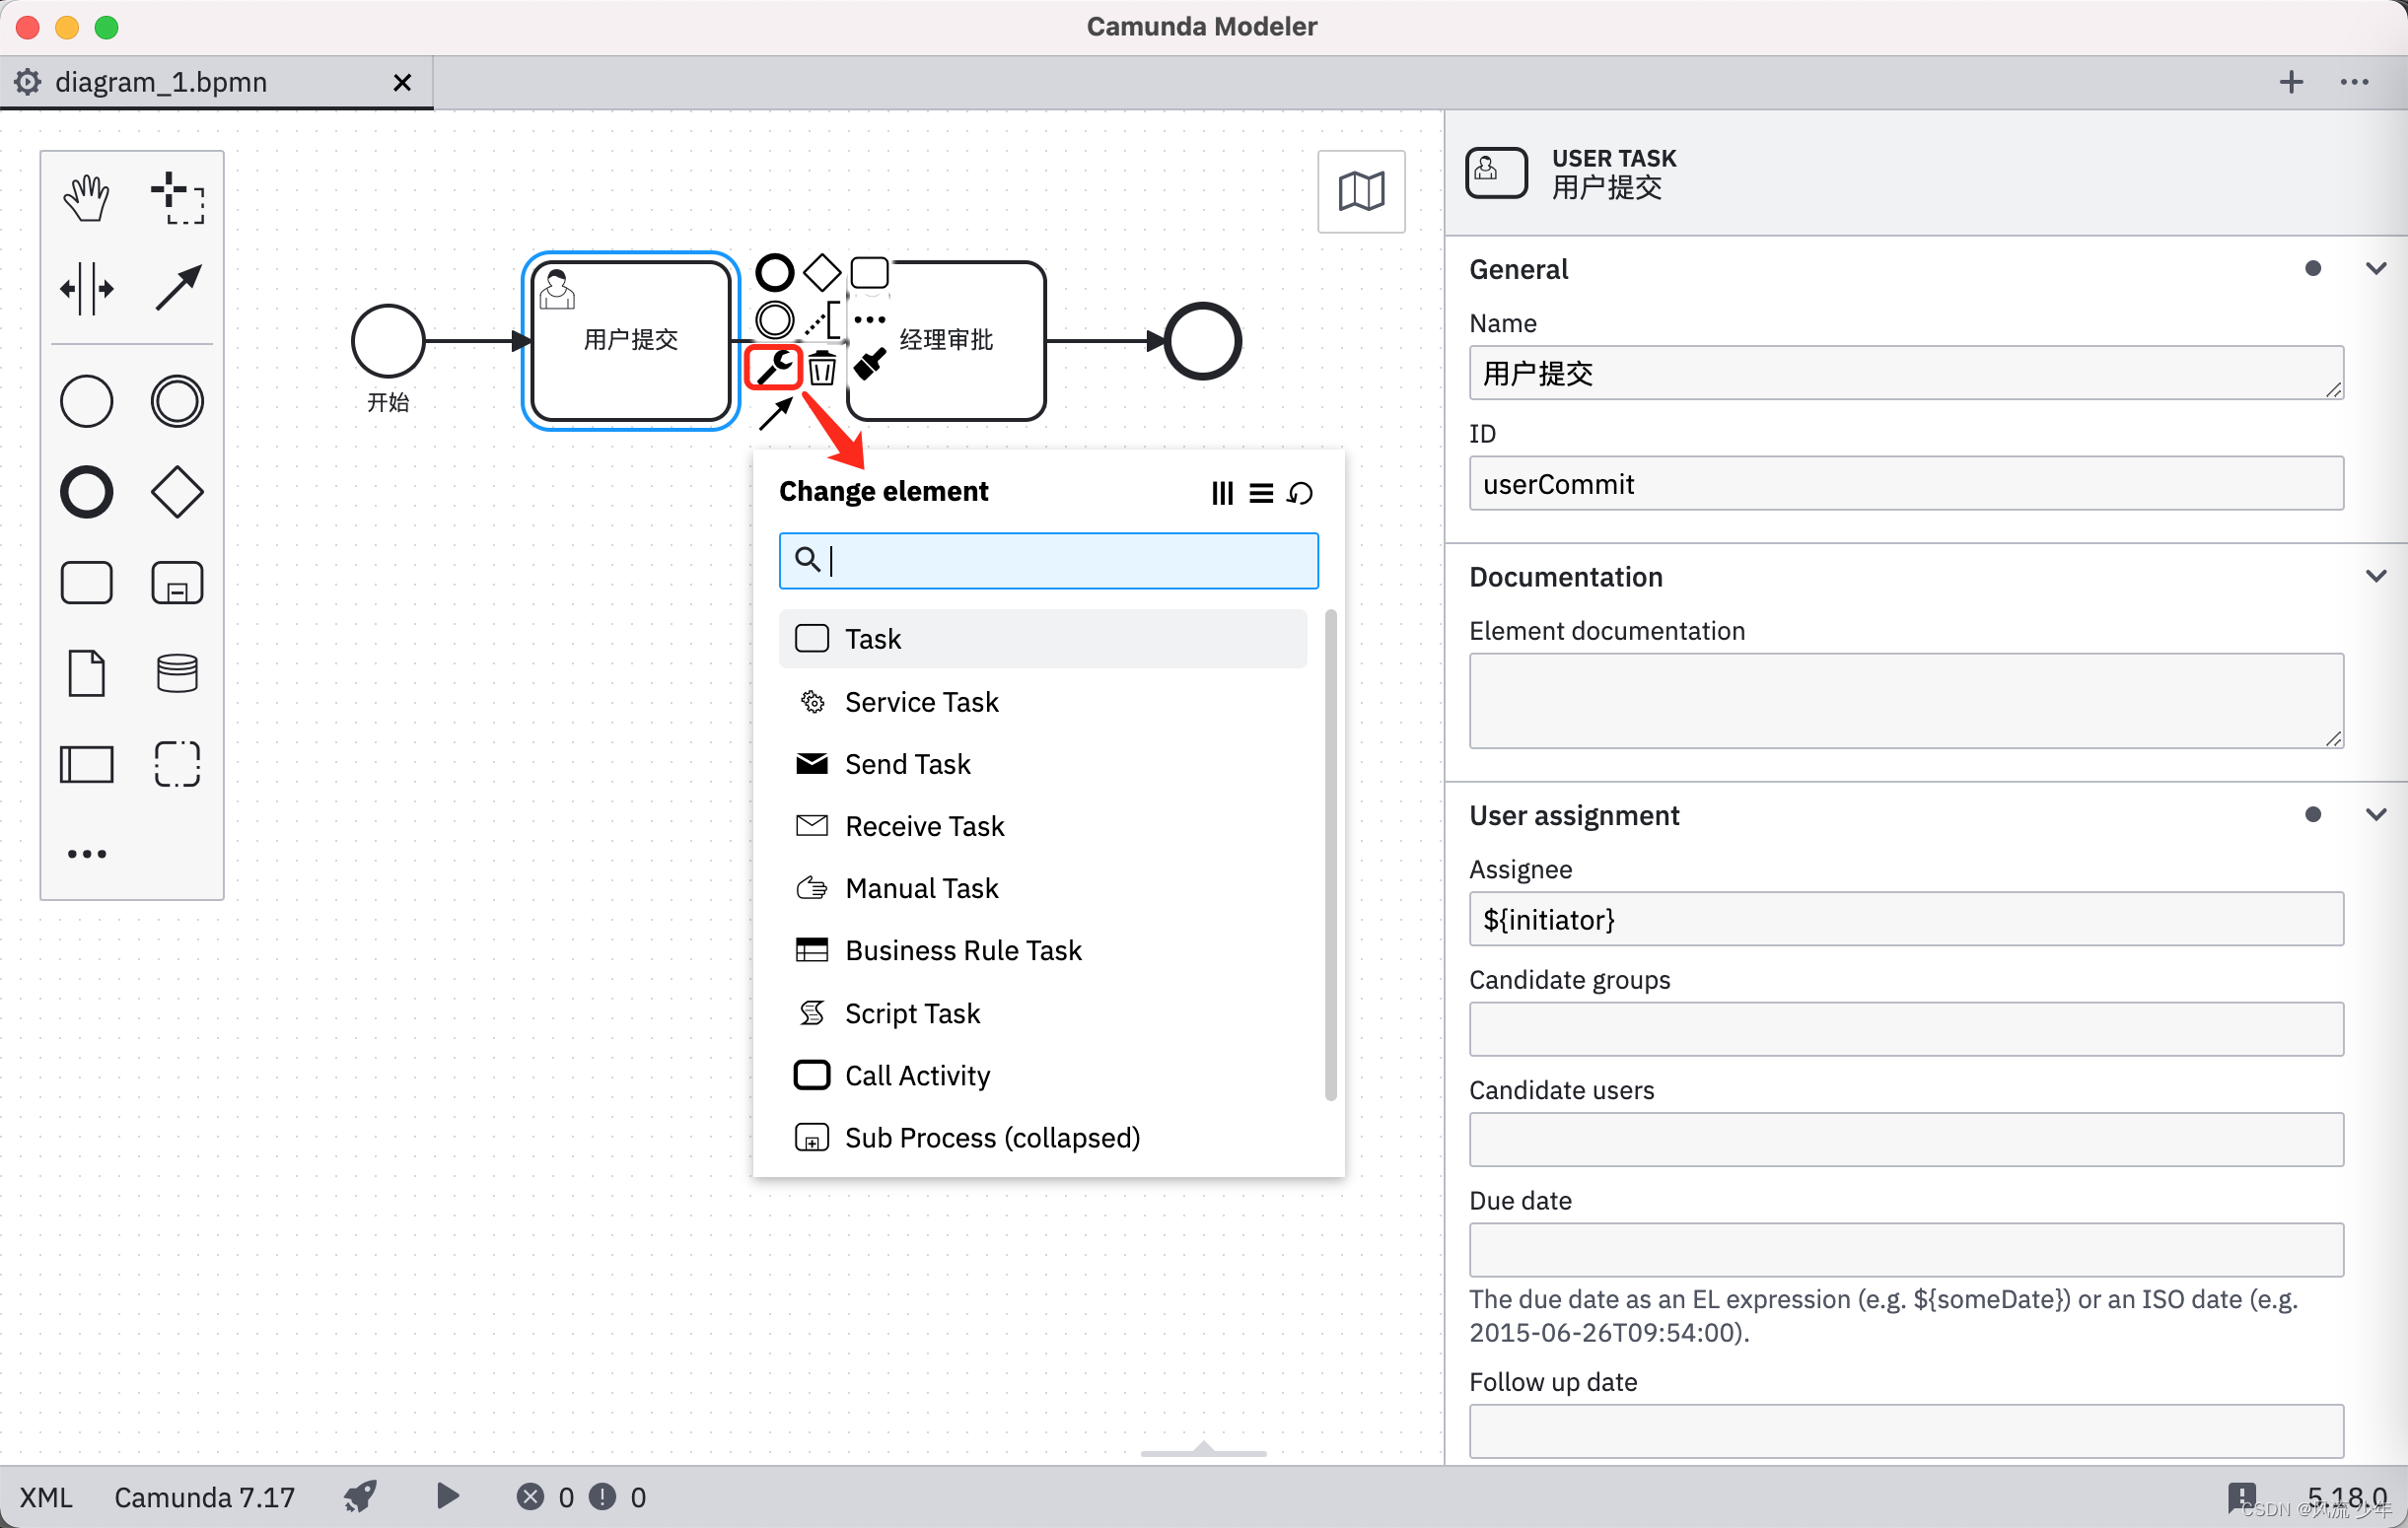The height and width of the screenshot is (1528, 2408).
Task: Select Manual Task option
Action: (1042, 888)
